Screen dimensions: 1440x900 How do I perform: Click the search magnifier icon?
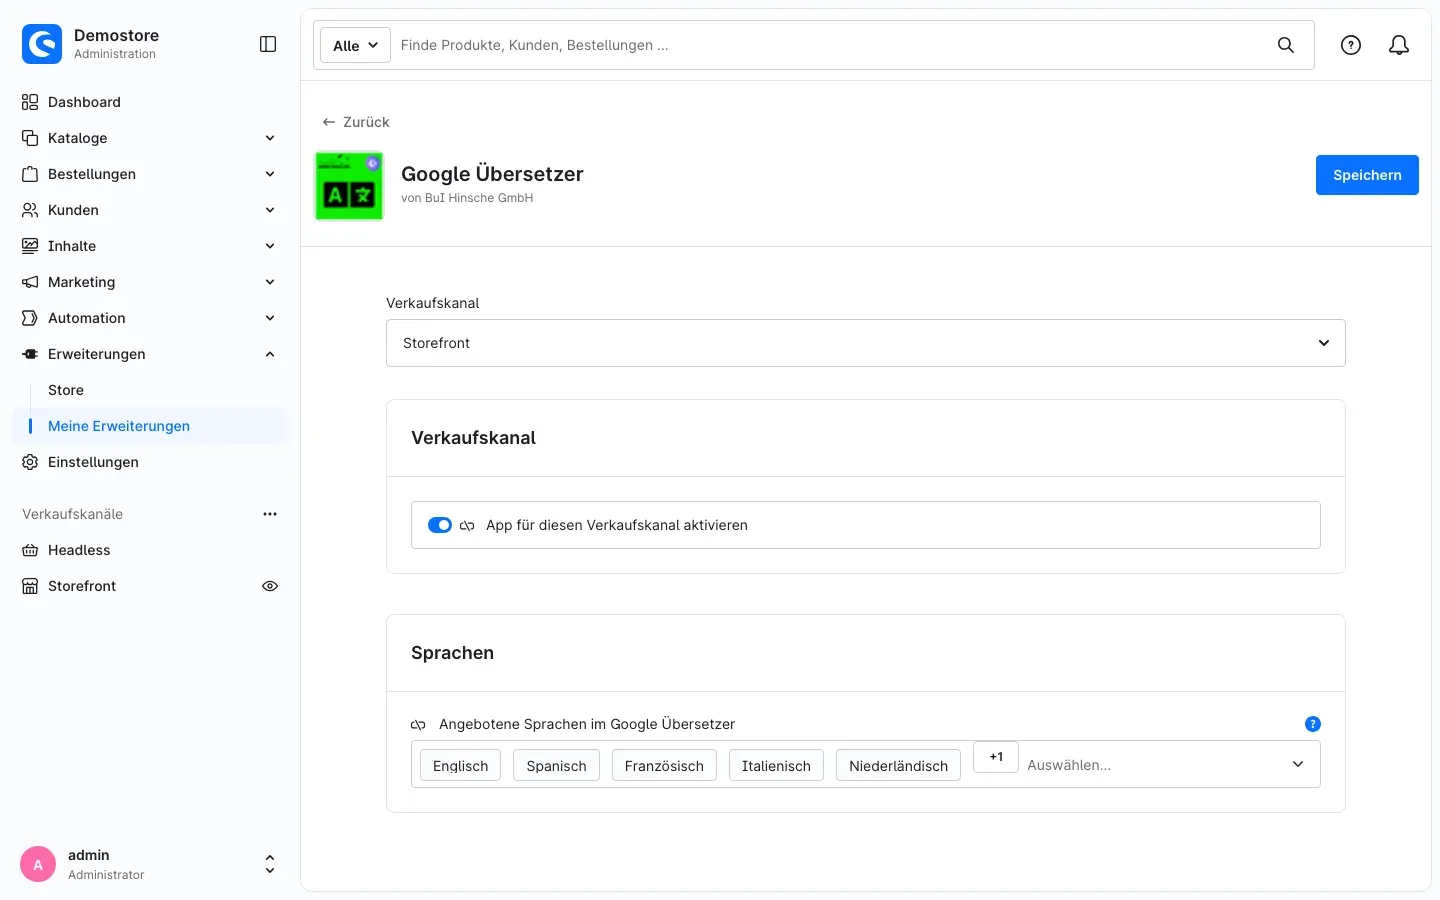point(1286,45)
